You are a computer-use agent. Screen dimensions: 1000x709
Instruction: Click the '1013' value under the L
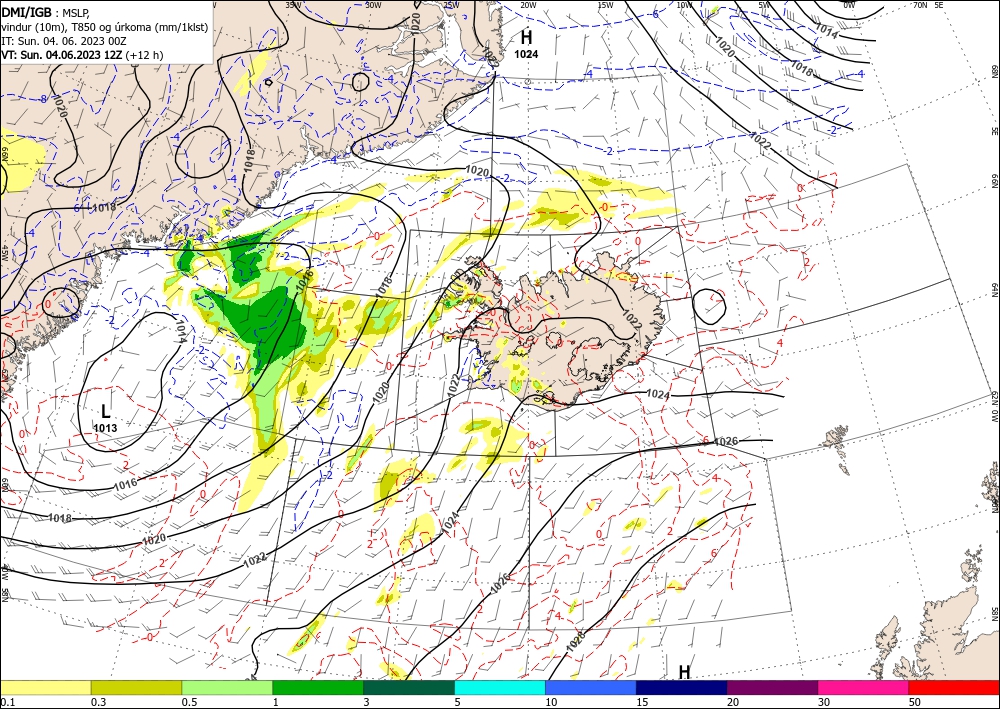point(105,428)
